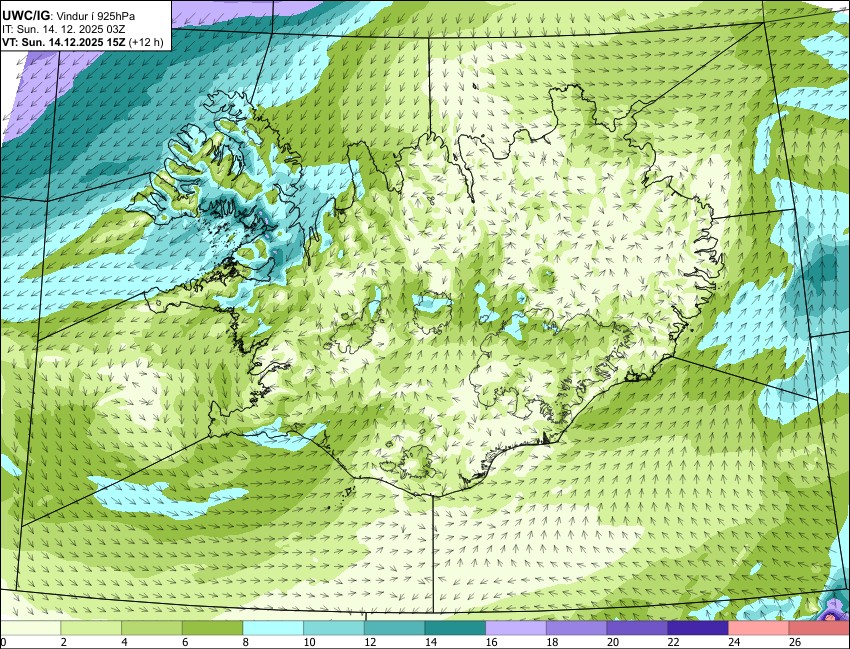850x649 pixels.
Task: Click the legend value 20
Action: (x=613, y=642)
